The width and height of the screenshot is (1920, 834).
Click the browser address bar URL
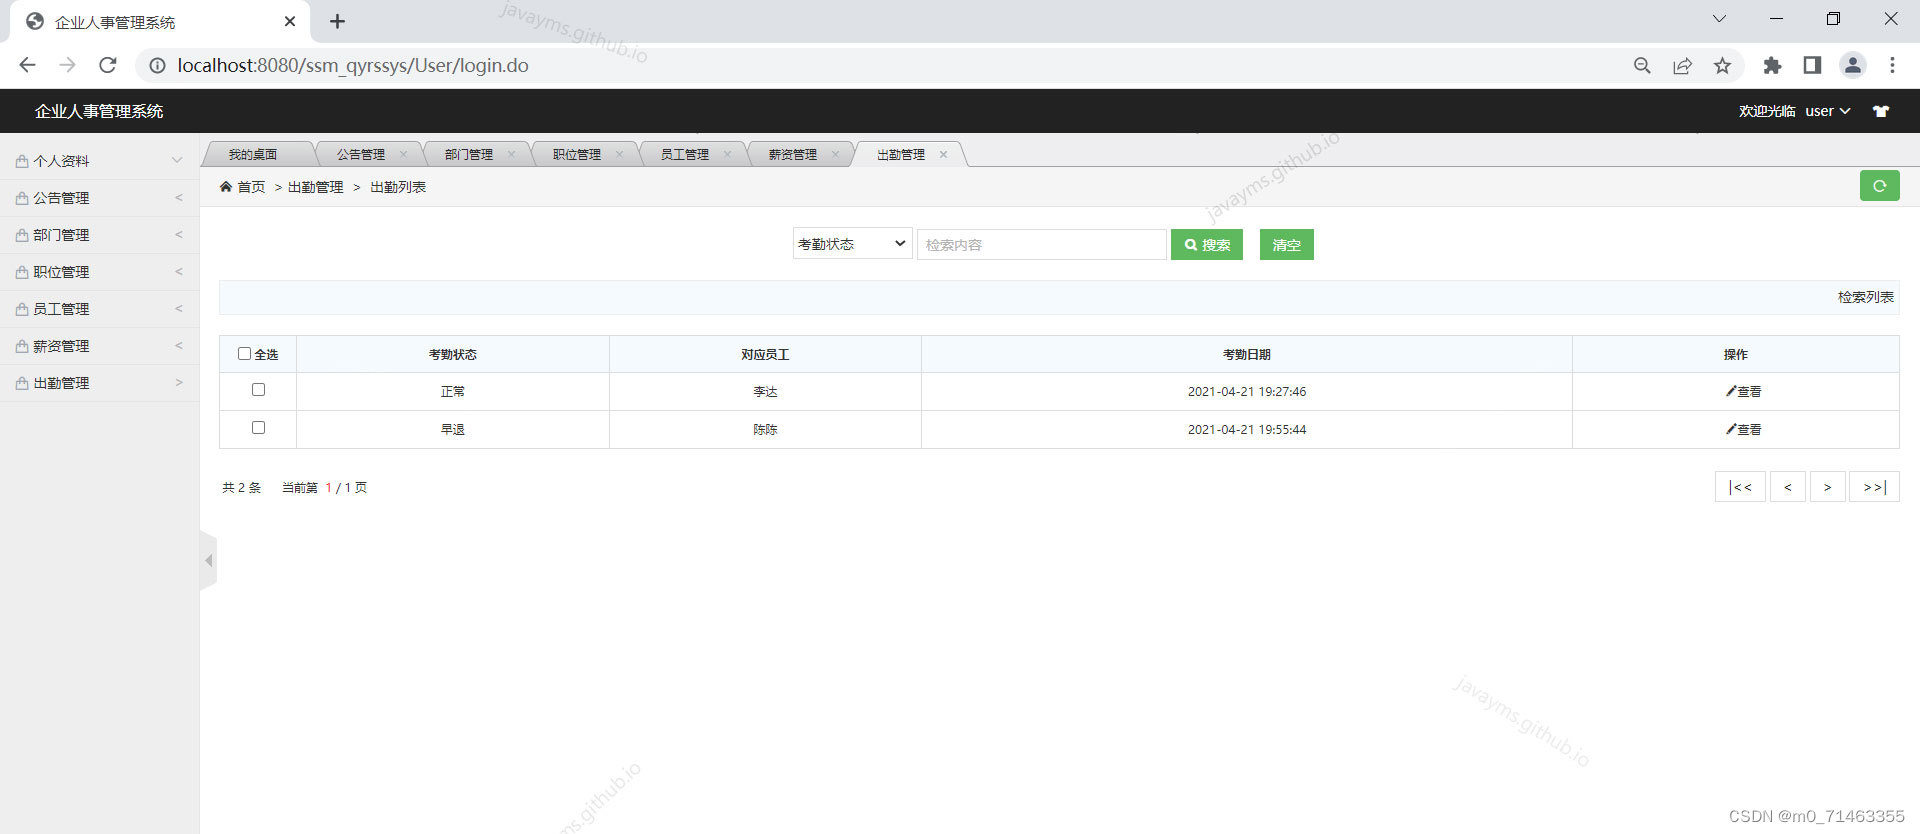tap(353, 65)
